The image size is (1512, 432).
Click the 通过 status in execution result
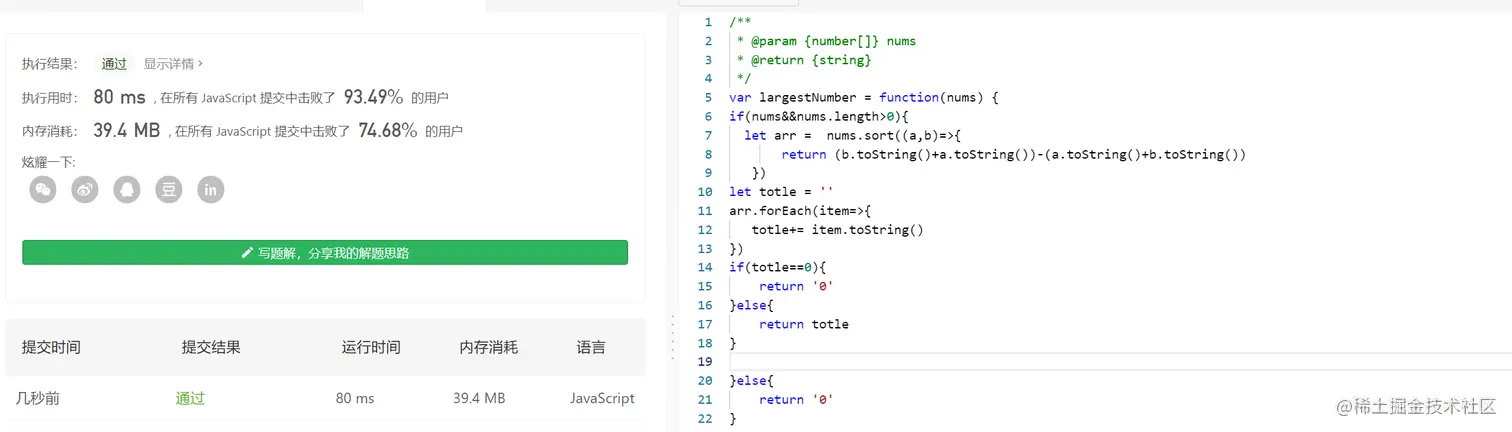point(114,64)
